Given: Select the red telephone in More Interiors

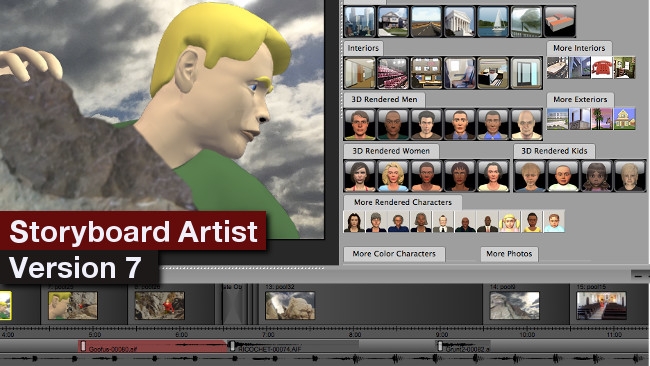Looking at the screenshot, I should pyautogui.click(x=602, y=68).
